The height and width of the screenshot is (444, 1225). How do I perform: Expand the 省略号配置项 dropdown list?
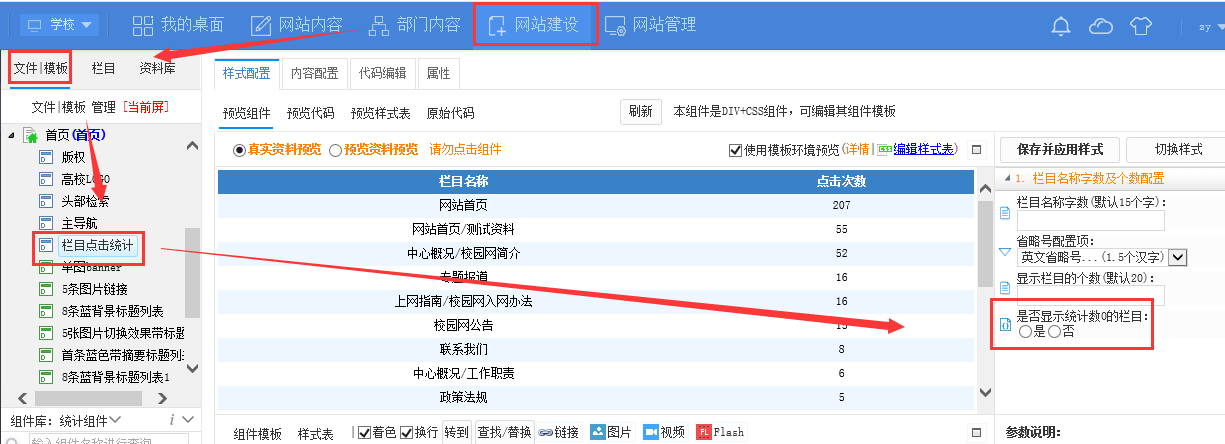pyautogui.click(x=1178, y=258)
